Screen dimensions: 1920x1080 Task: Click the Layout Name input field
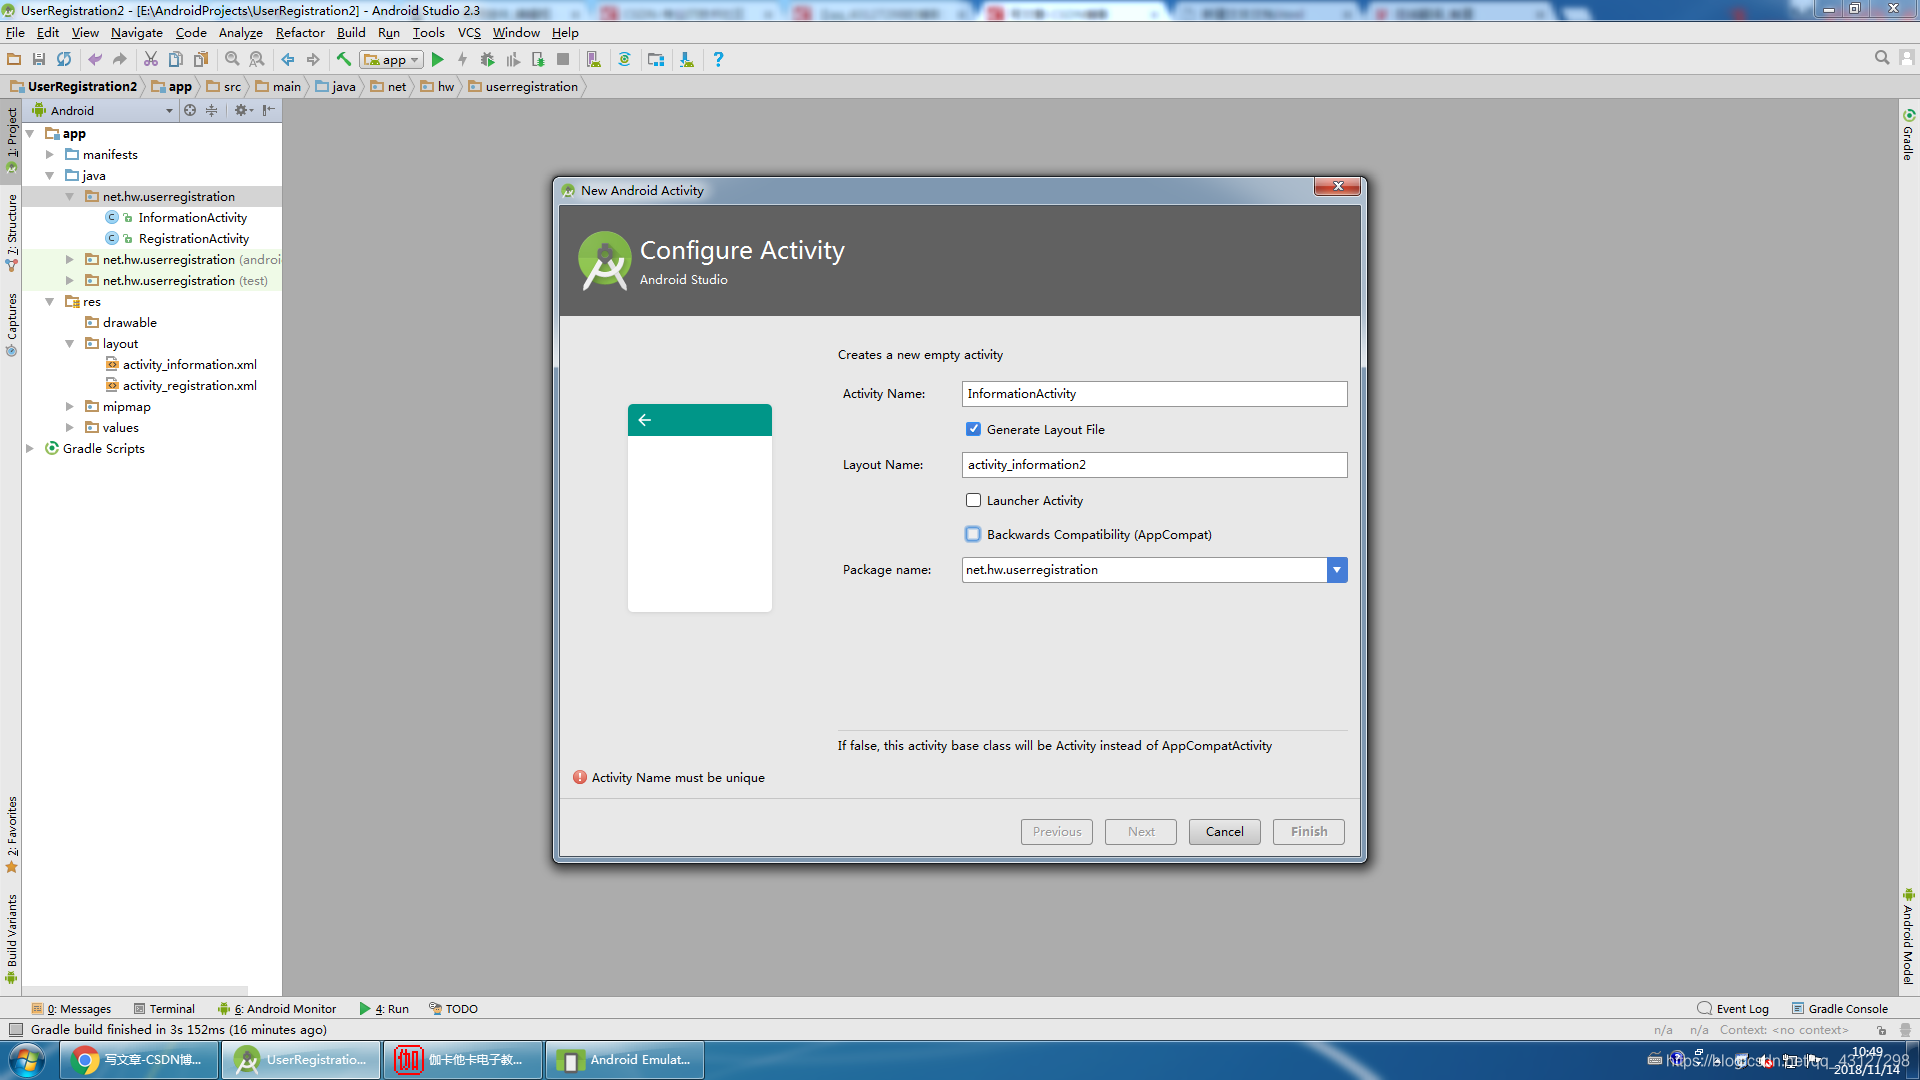click(x=1154, y=465)
